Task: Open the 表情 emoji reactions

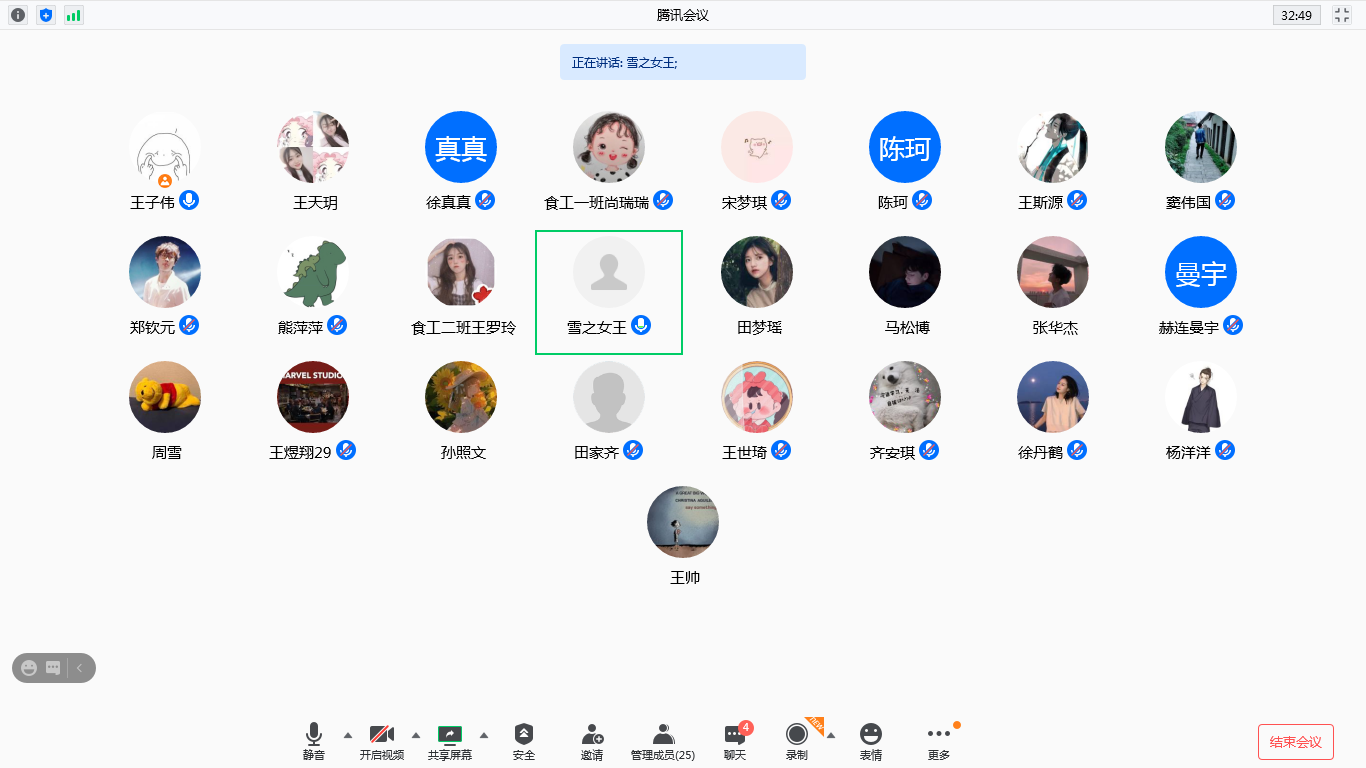Action: (871, 741)
